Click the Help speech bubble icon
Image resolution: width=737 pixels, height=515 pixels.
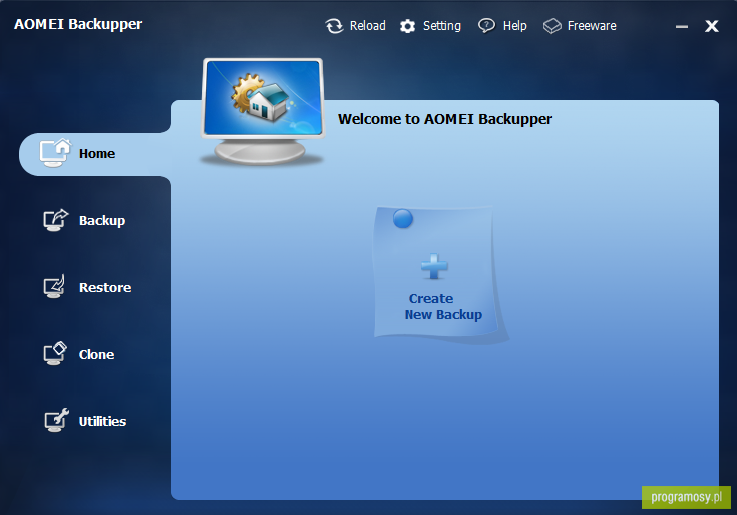(x=486, y=26)
